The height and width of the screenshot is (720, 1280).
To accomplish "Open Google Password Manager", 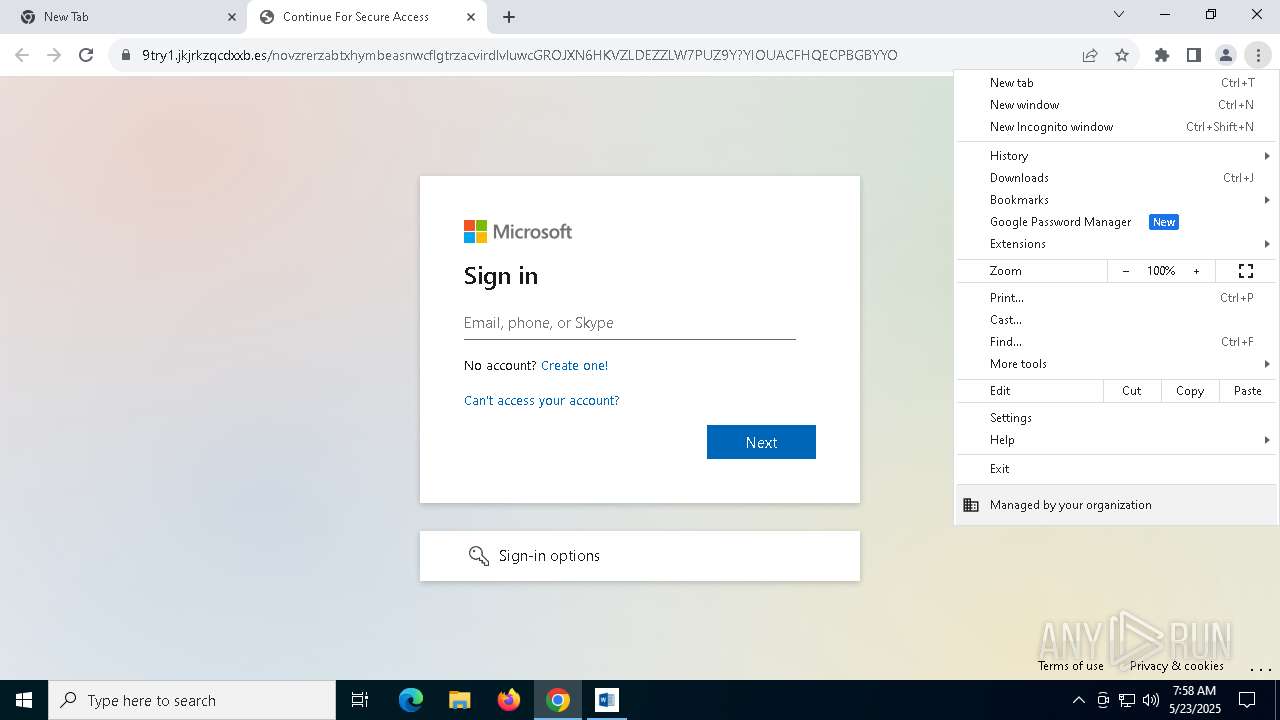I will (1117, 222).
